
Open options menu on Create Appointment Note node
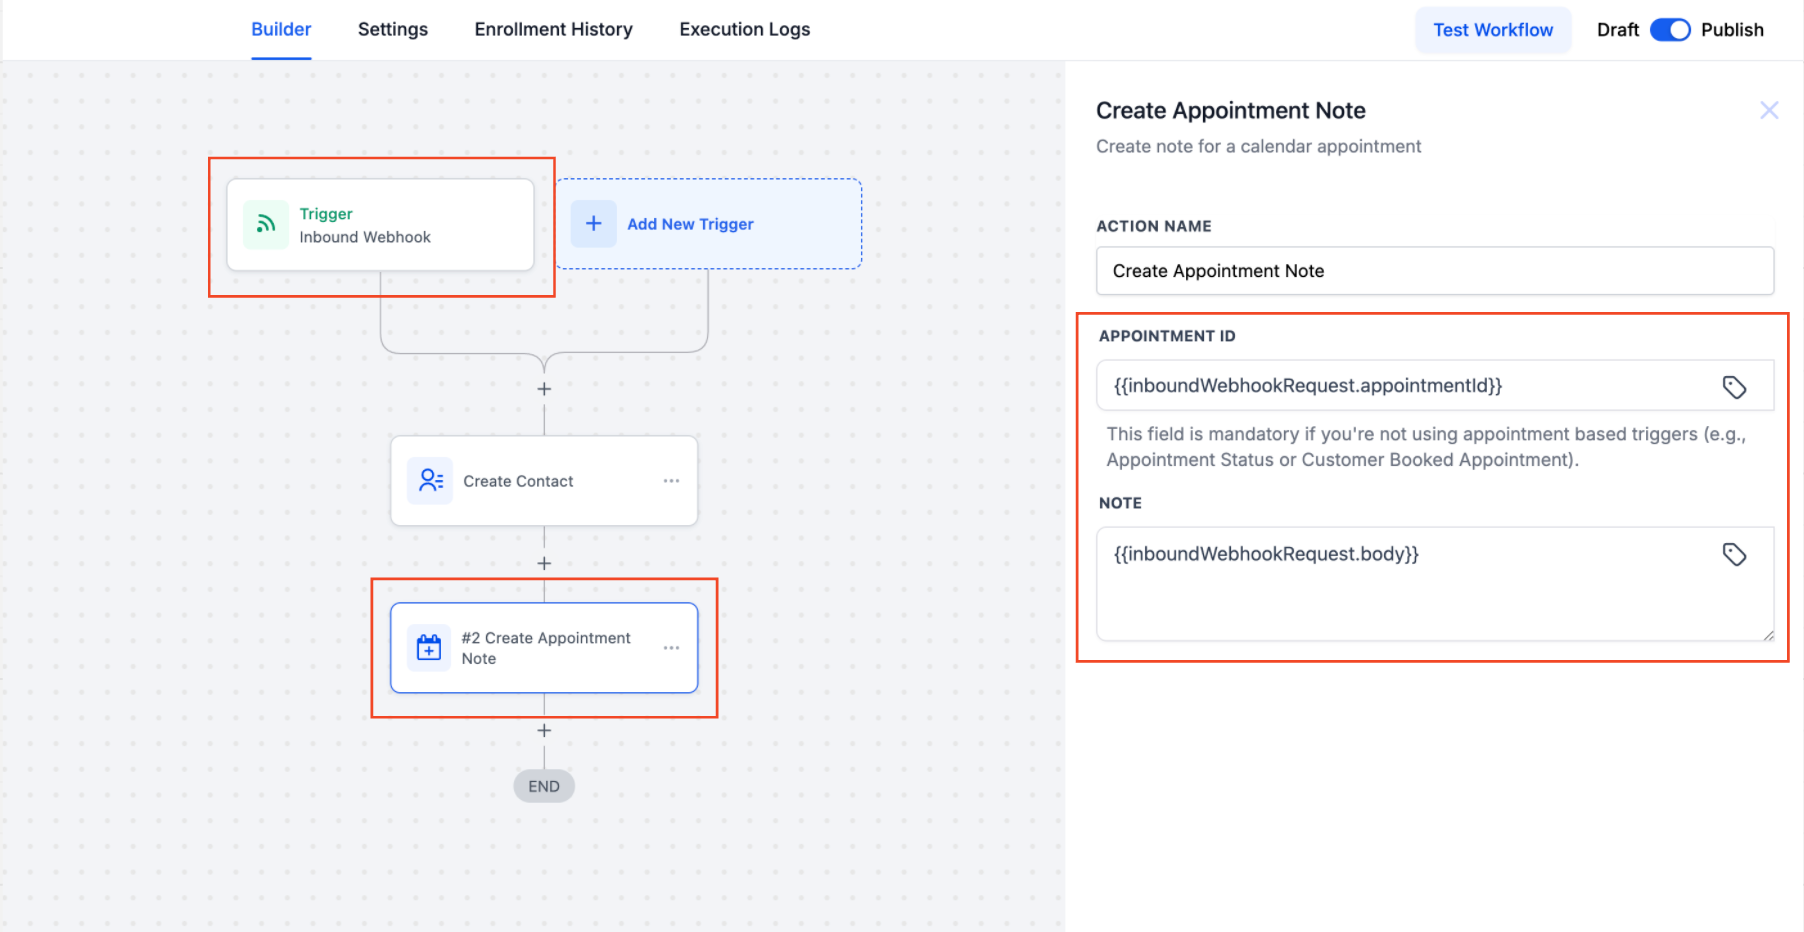pos(671,647)
